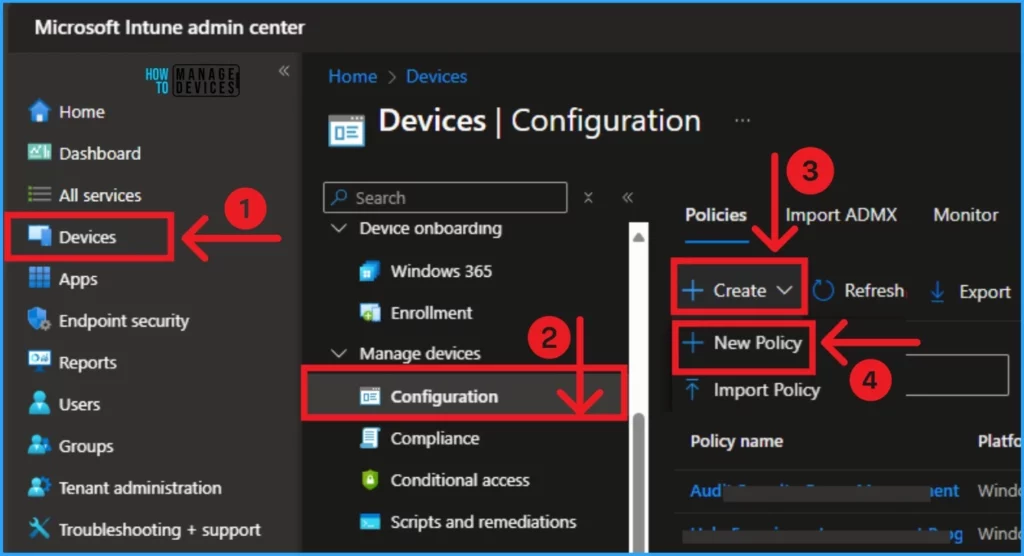Clear the search box with X icon
The width and height of the screenshot is (1024, 556).
tap(588, 197)
